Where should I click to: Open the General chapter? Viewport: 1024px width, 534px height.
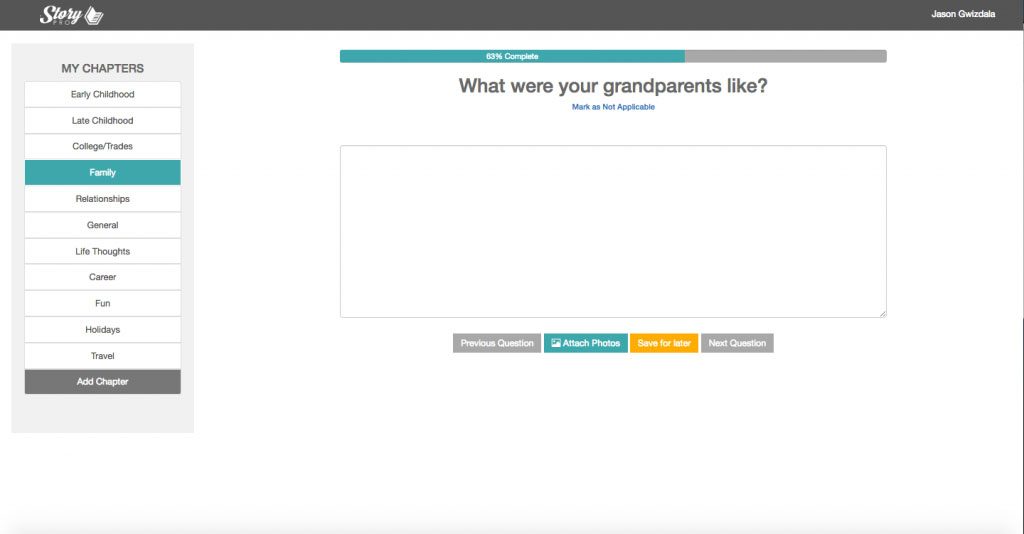pos(103,225)
